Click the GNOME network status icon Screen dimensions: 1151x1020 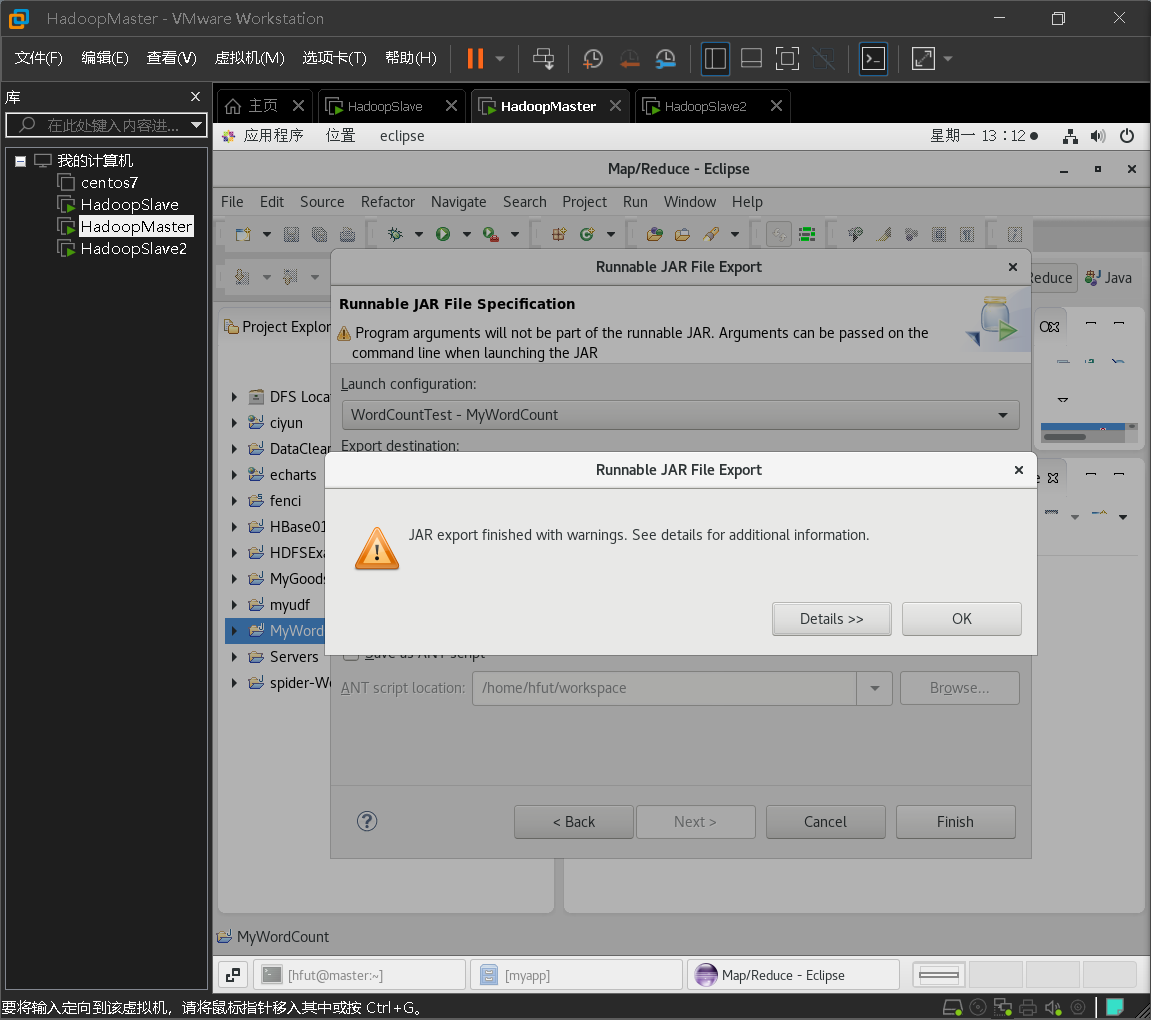(x=1070, y=136)
